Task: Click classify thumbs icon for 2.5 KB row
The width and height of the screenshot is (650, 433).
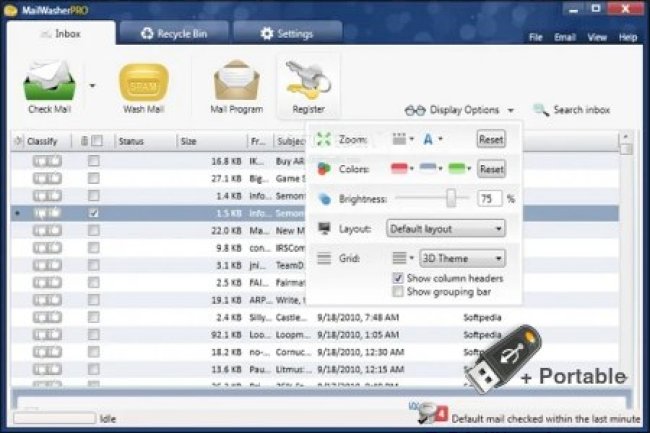Action: coord(47,283)
